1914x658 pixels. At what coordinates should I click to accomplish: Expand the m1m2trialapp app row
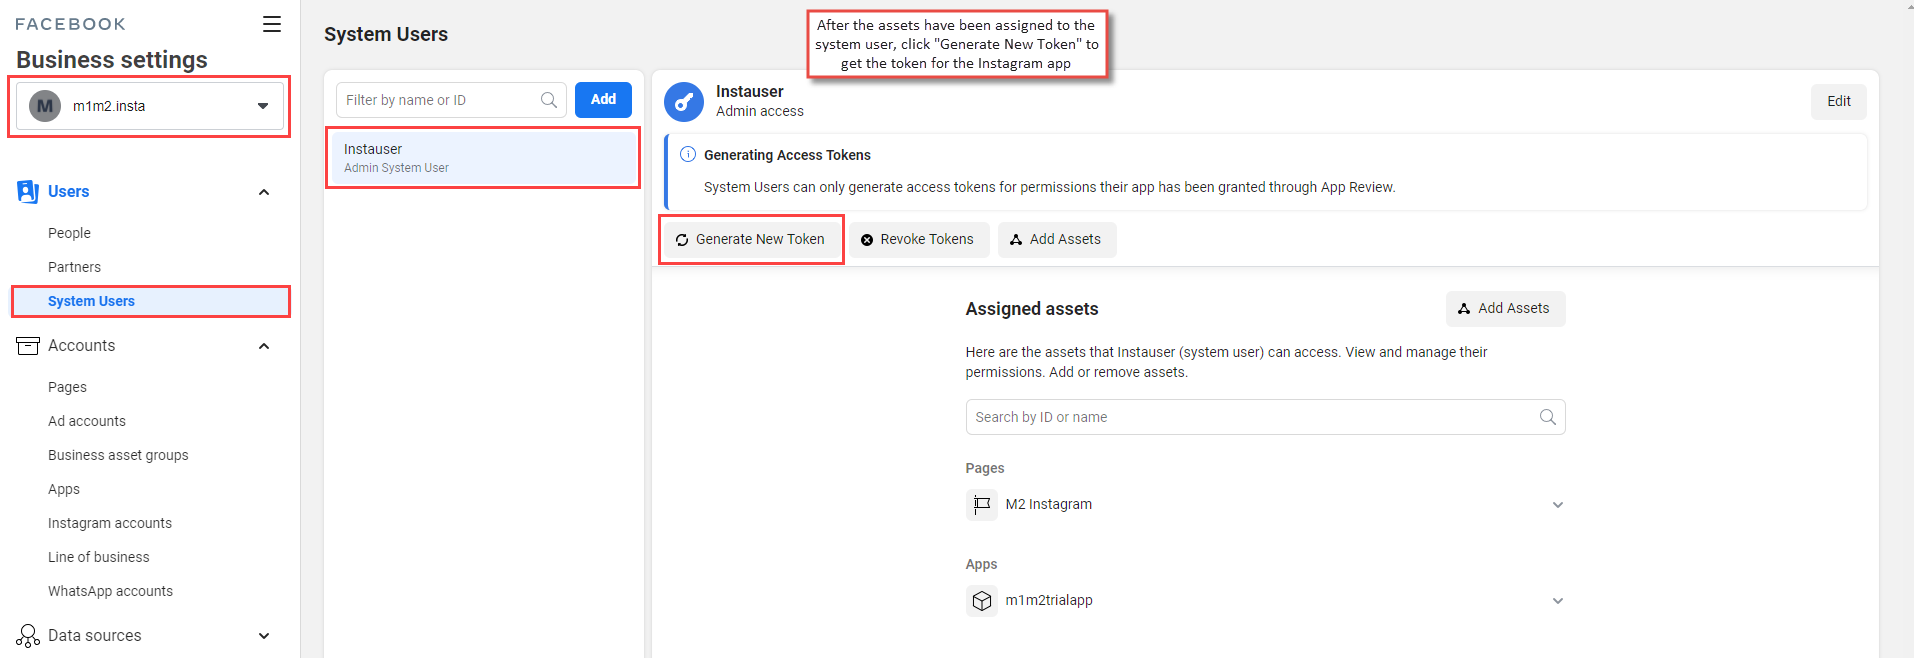tap(1557, 601)
